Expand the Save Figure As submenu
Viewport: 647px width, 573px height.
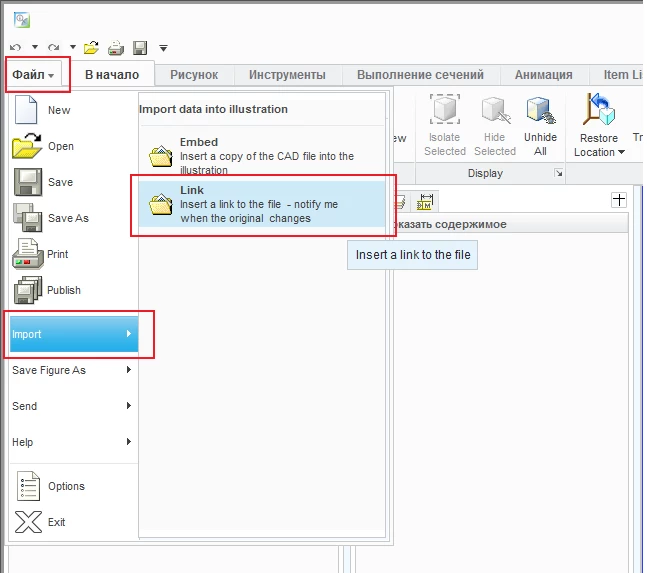[73, 370]
